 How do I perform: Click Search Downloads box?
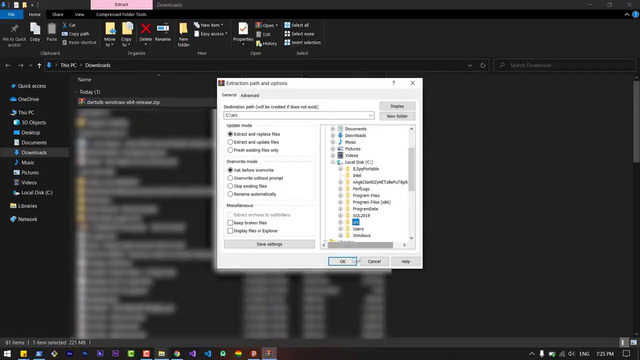564,65
